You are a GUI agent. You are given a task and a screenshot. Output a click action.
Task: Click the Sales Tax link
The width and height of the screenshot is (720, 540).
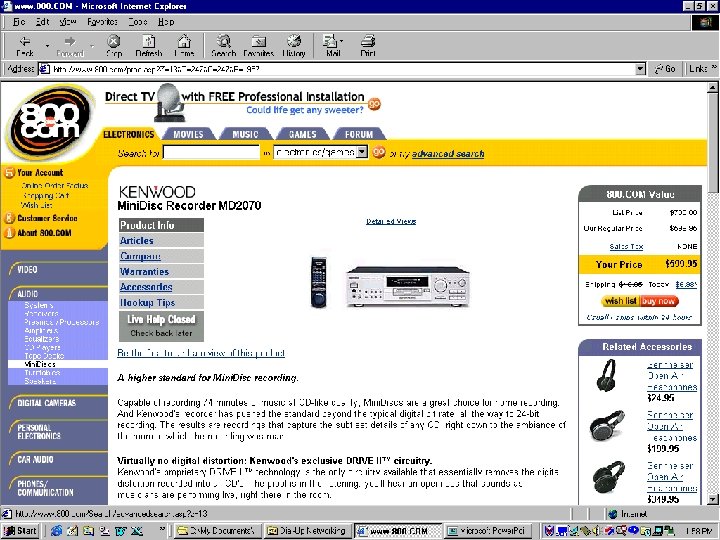626,247
